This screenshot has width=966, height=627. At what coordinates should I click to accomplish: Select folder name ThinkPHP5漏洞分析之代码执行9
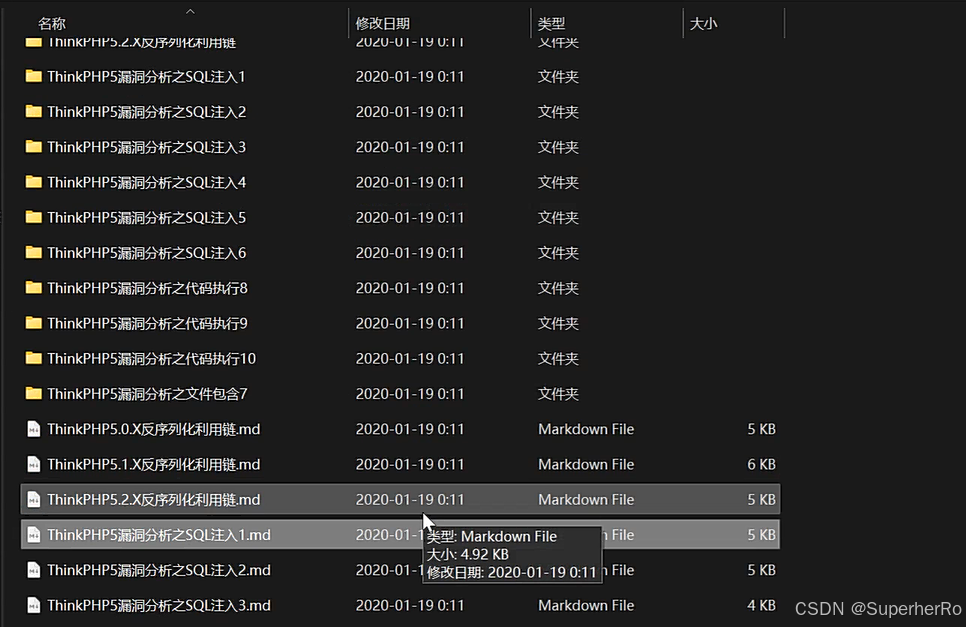(x=147, y=323)
